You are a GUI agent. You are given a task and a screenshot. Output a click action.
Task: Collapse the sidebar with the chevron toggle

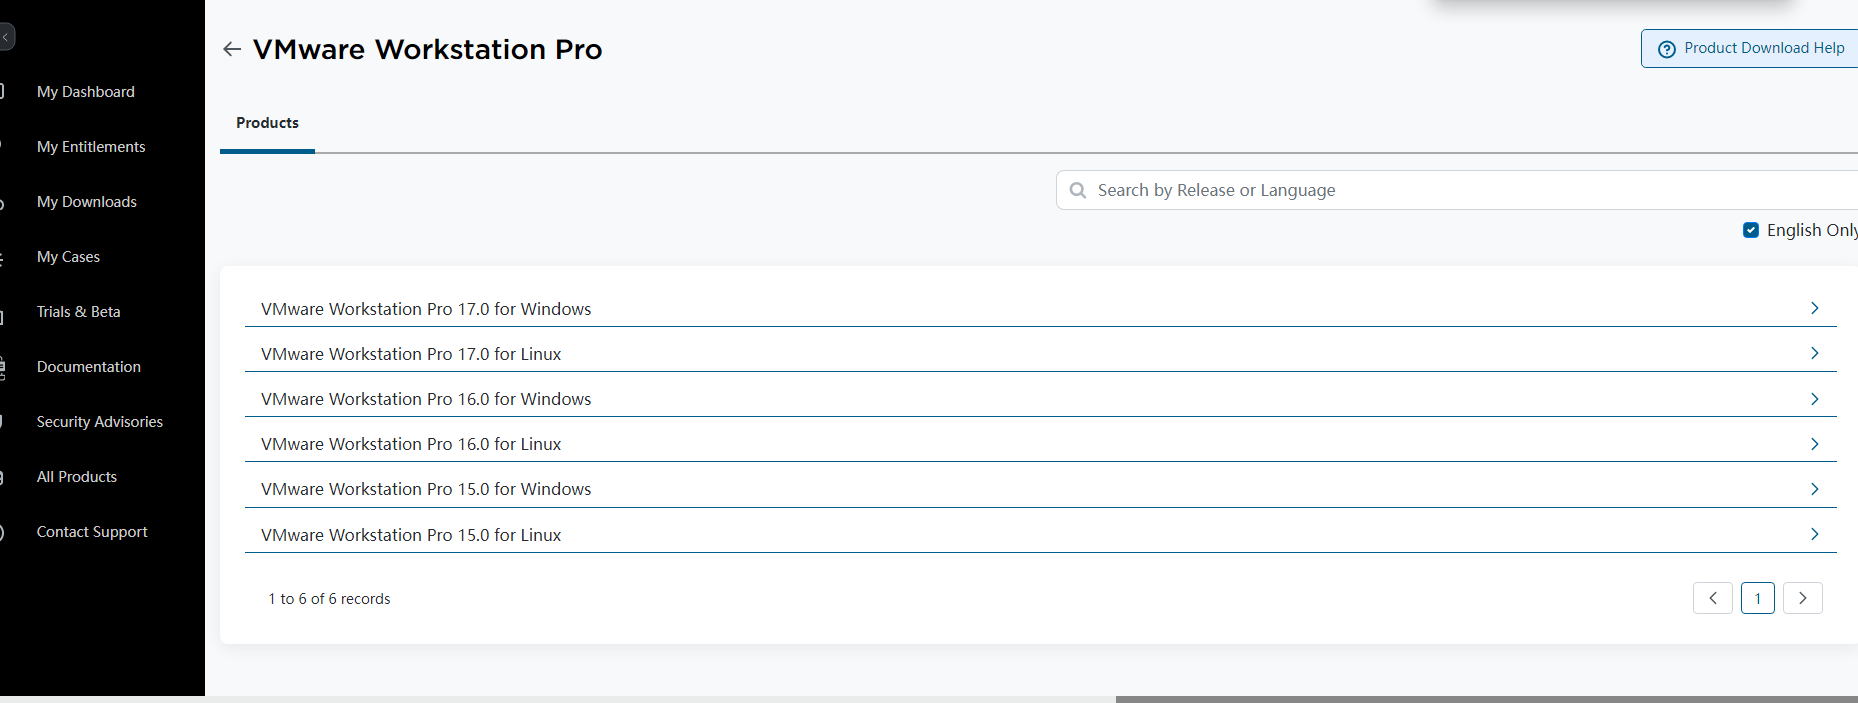(x=6, y=37)
